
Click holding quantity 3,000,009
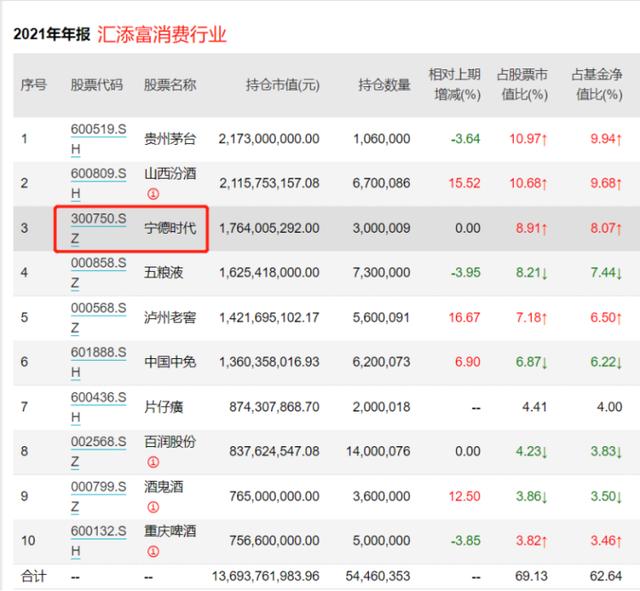coord(382,228)
